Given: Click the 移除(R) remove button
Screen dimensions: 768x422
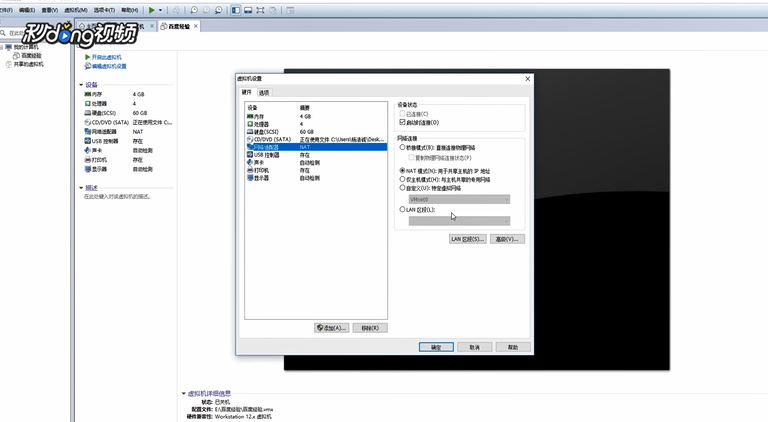Looking at the screenshot, I should (370, 328).
